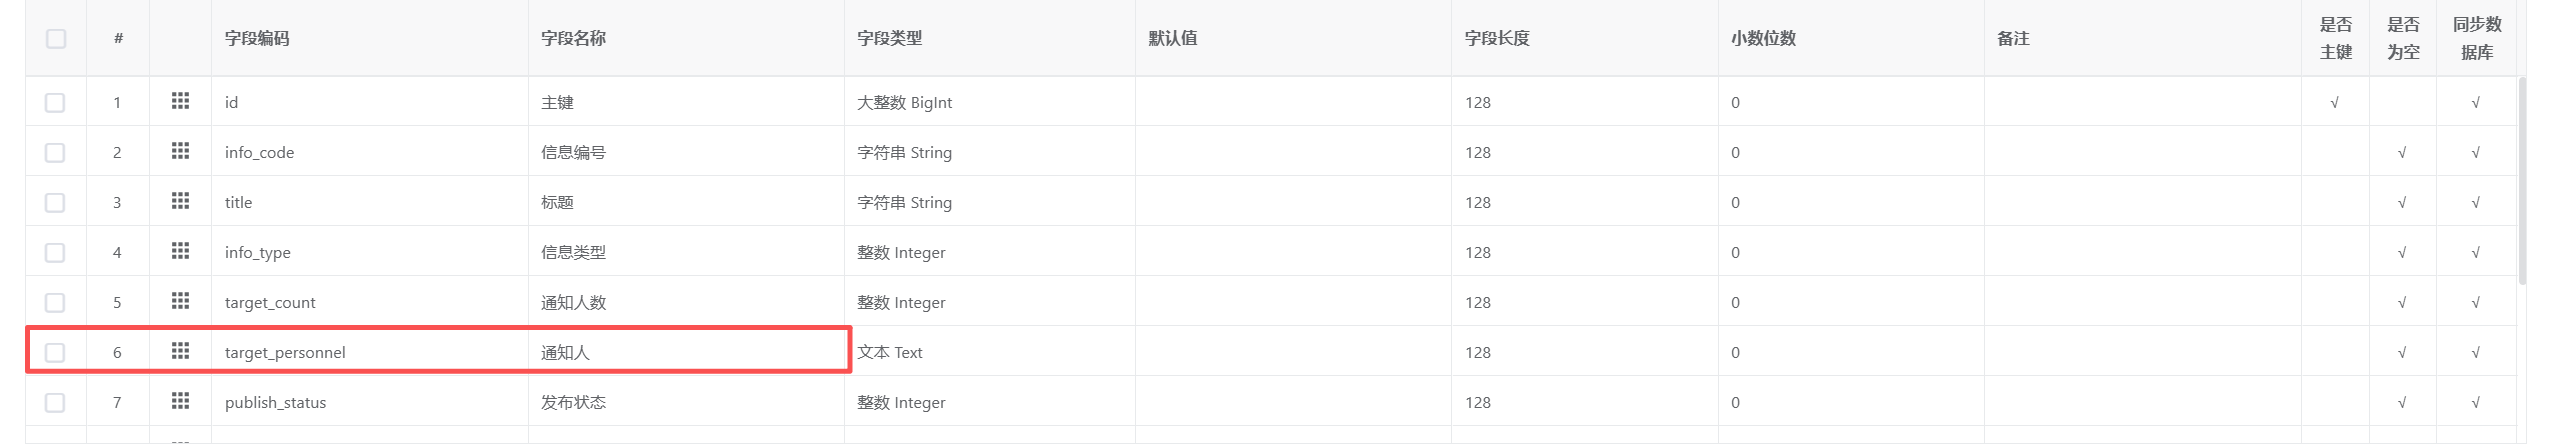
Task: Click the drag handle for target_count row
Action: pyautogui.click(x=180, y=301)
